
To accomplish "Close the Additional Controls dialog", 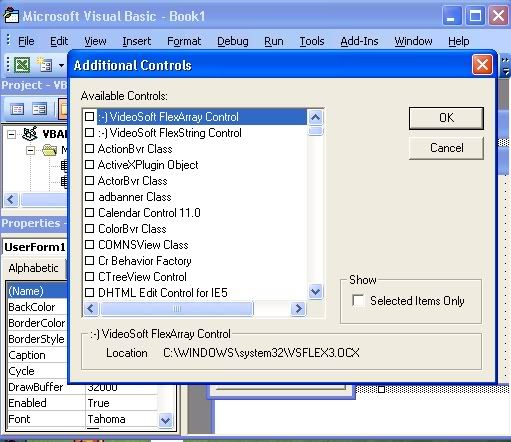I will (x=482, y=65).
